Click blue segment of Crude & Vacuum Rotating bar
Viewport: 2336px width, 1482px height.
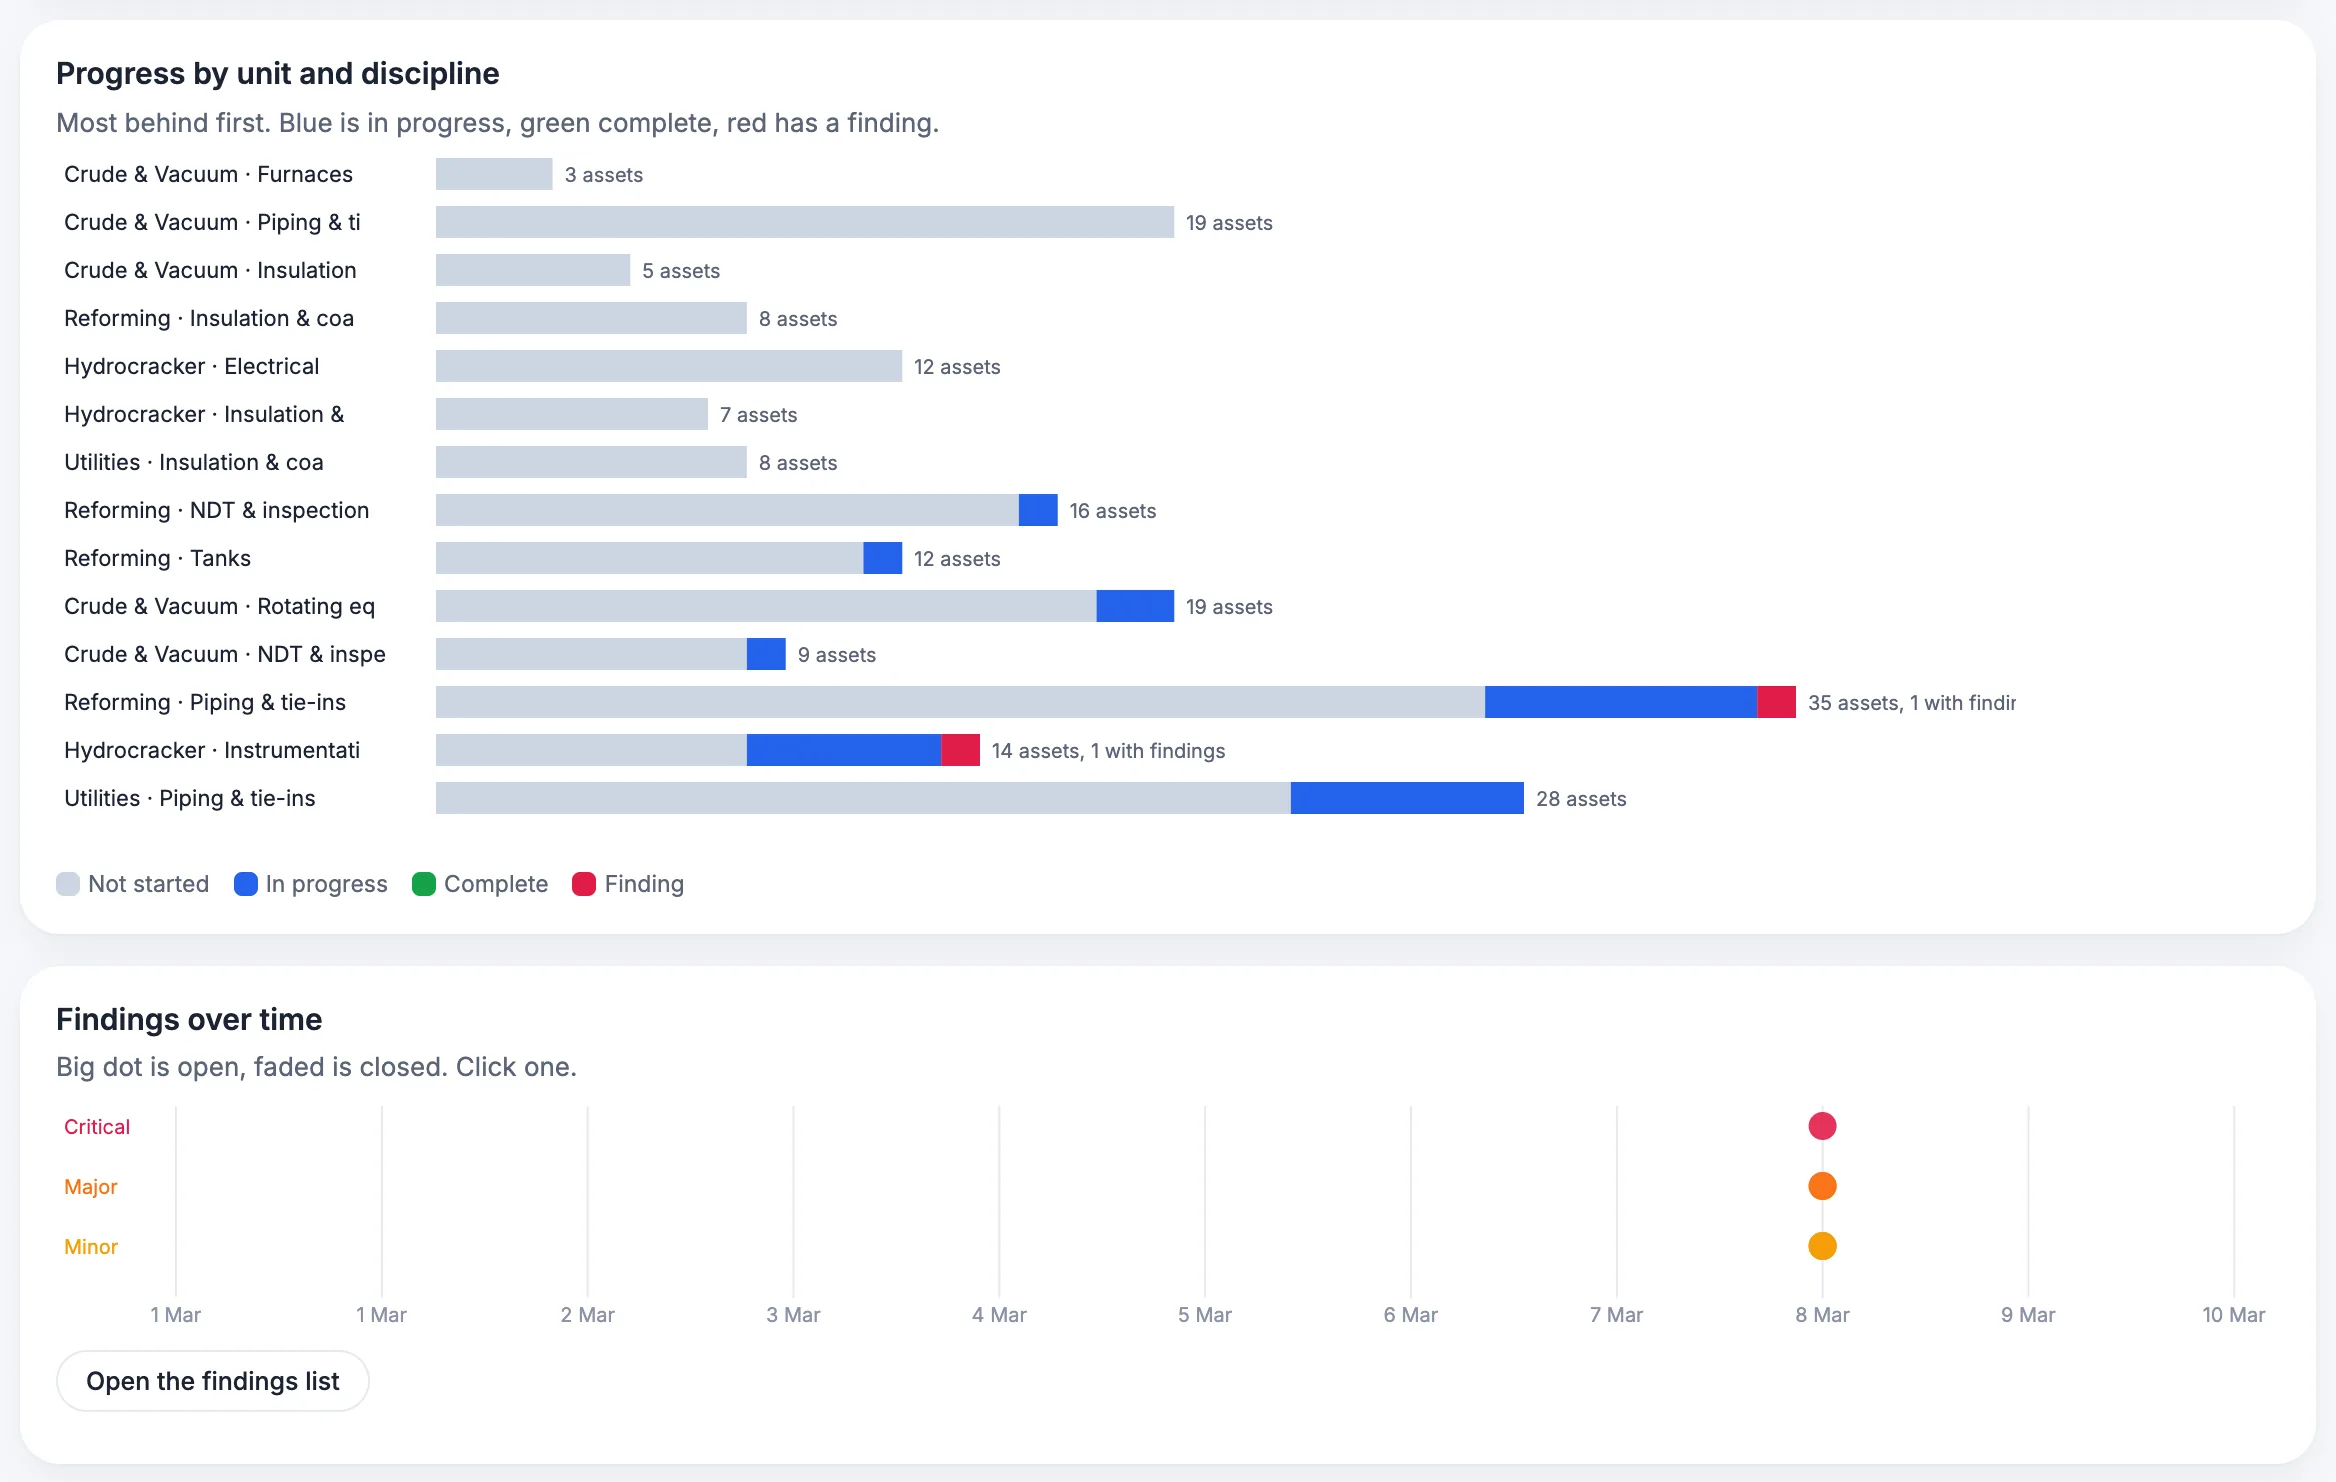[x=1135, y=606]
